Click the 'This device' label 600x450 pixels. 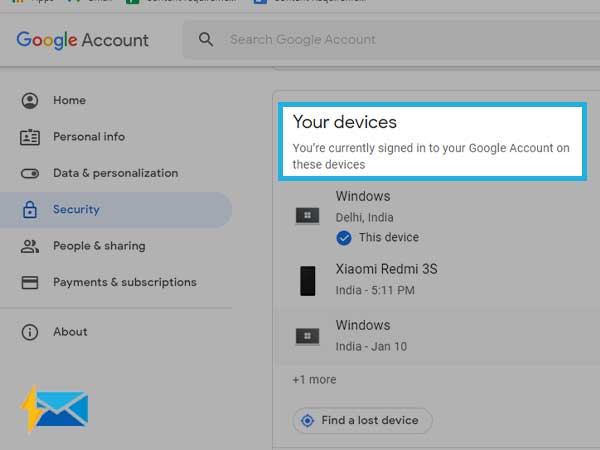pyautogui.click(x=389, y=237)
